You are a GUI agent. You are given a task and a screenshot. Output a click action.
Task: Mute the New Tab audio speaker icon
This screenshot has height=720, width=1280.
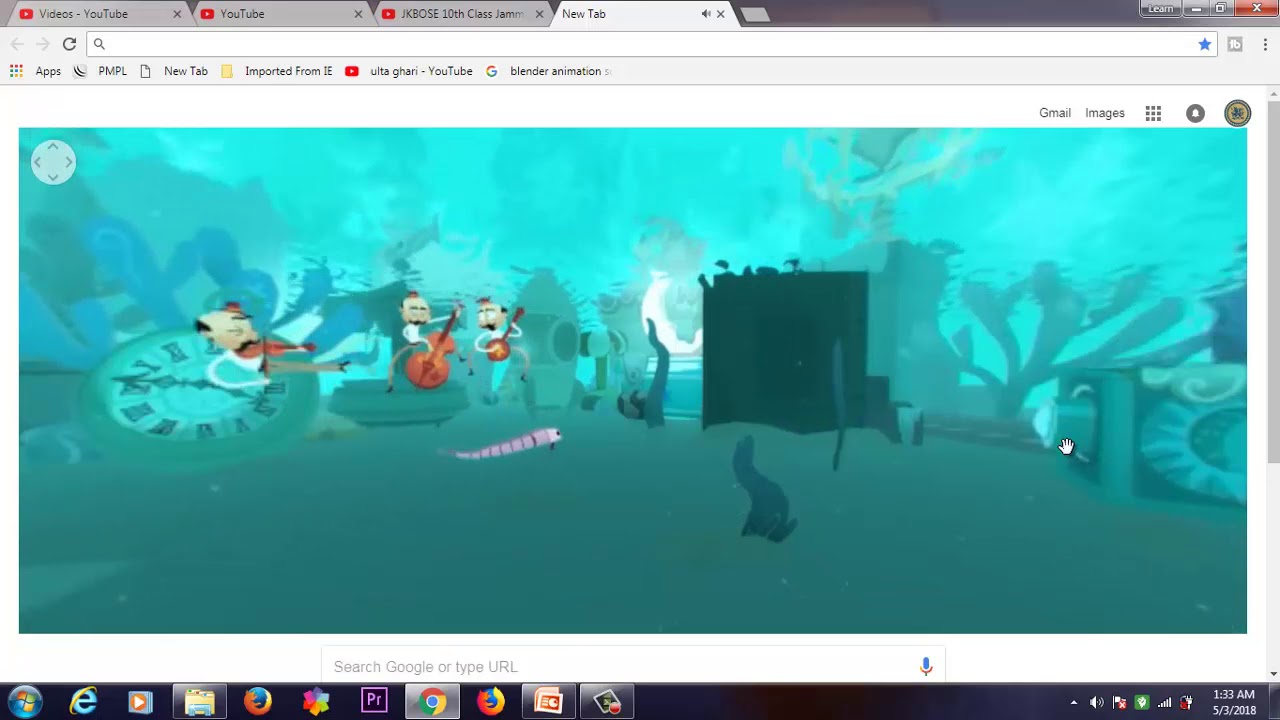pos(706,14)
